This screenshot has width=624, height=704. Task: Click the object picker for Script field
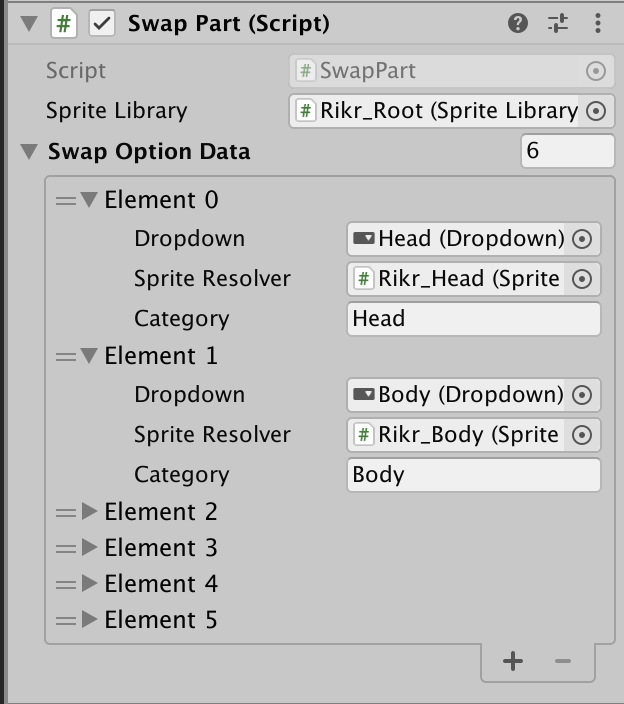(596, 71)
